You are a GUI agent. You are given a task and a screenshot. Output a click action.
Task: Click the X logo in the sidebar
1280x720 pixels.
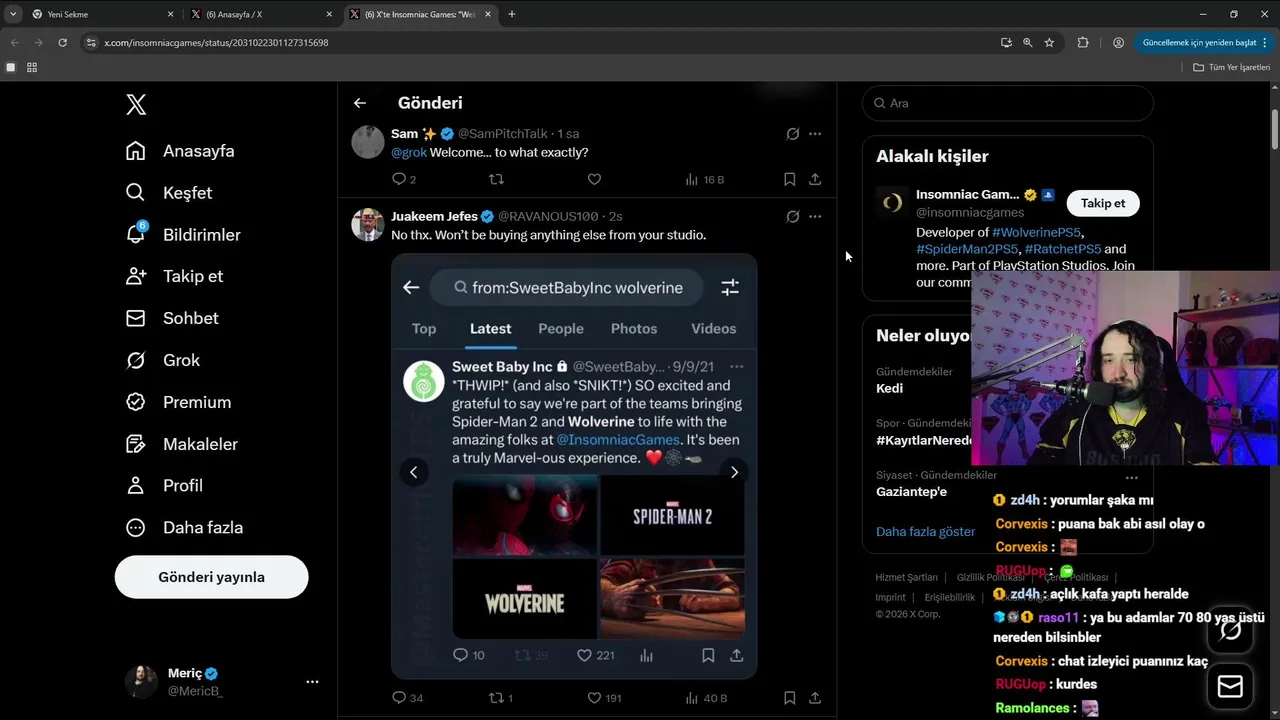(x=136, y=104)
